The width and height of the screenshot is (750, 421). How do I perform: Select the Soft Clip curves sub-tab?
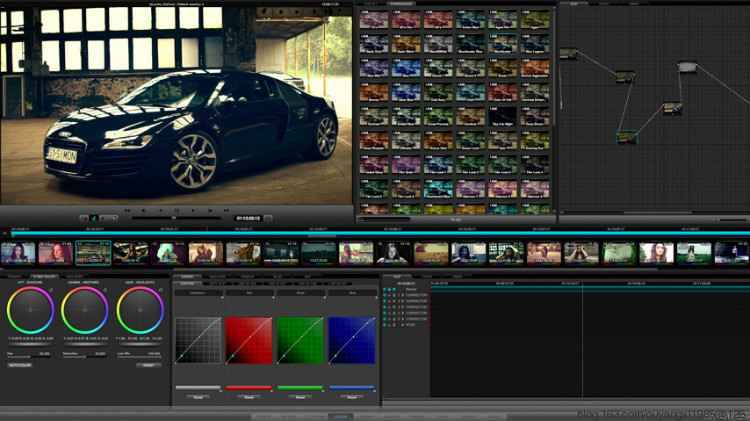click(x=217, y=284)
